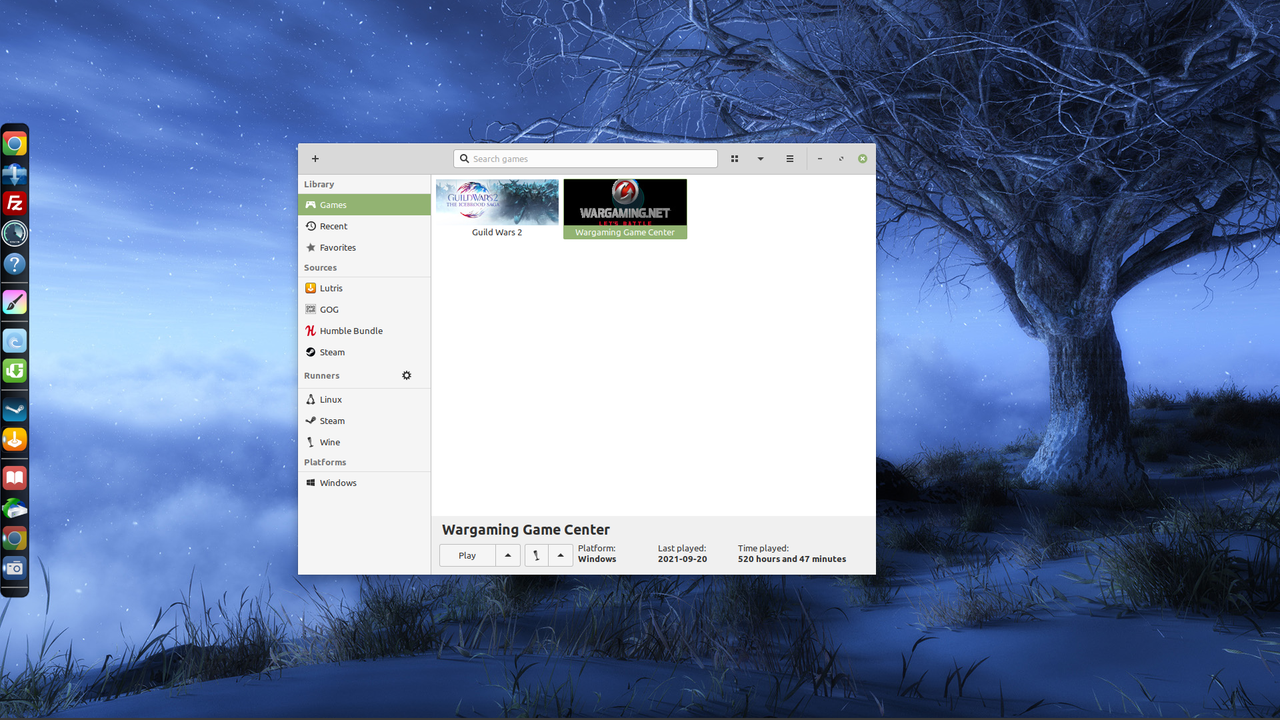
Task: Open Steam from the dock
Action: pos(15,410)
